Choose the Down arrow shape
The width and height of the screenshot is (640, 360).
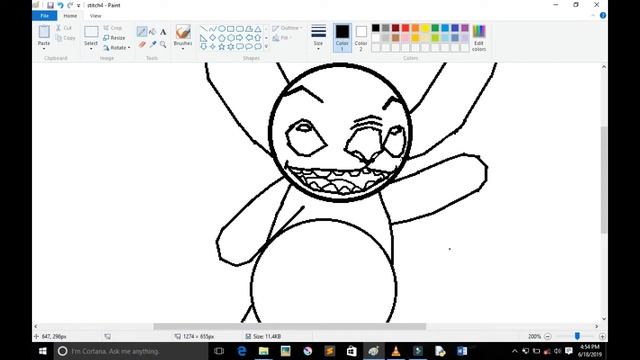204,47
